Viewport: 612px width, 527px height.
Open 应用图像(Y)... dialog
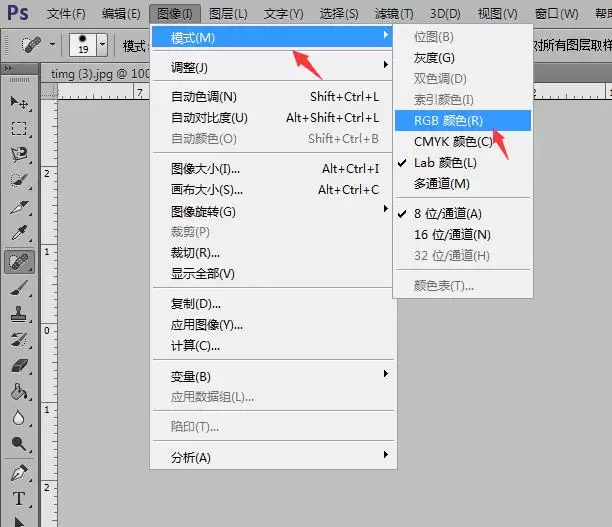click(272, 325)
